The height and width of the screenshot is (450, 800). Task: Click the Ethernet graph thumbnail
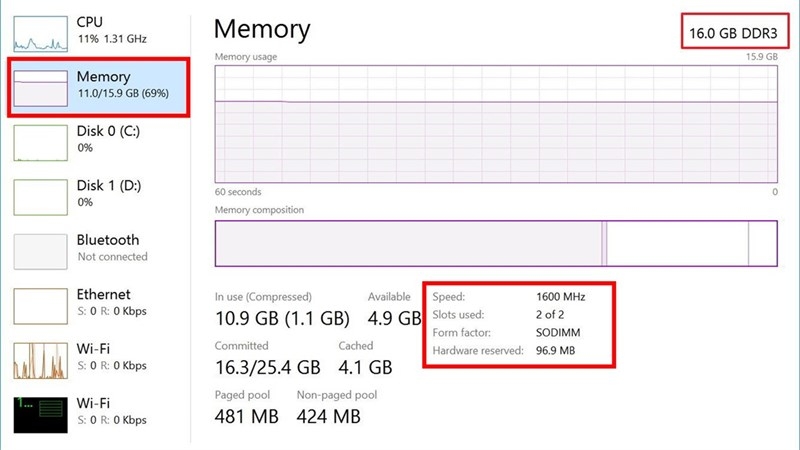coord(39,305)
